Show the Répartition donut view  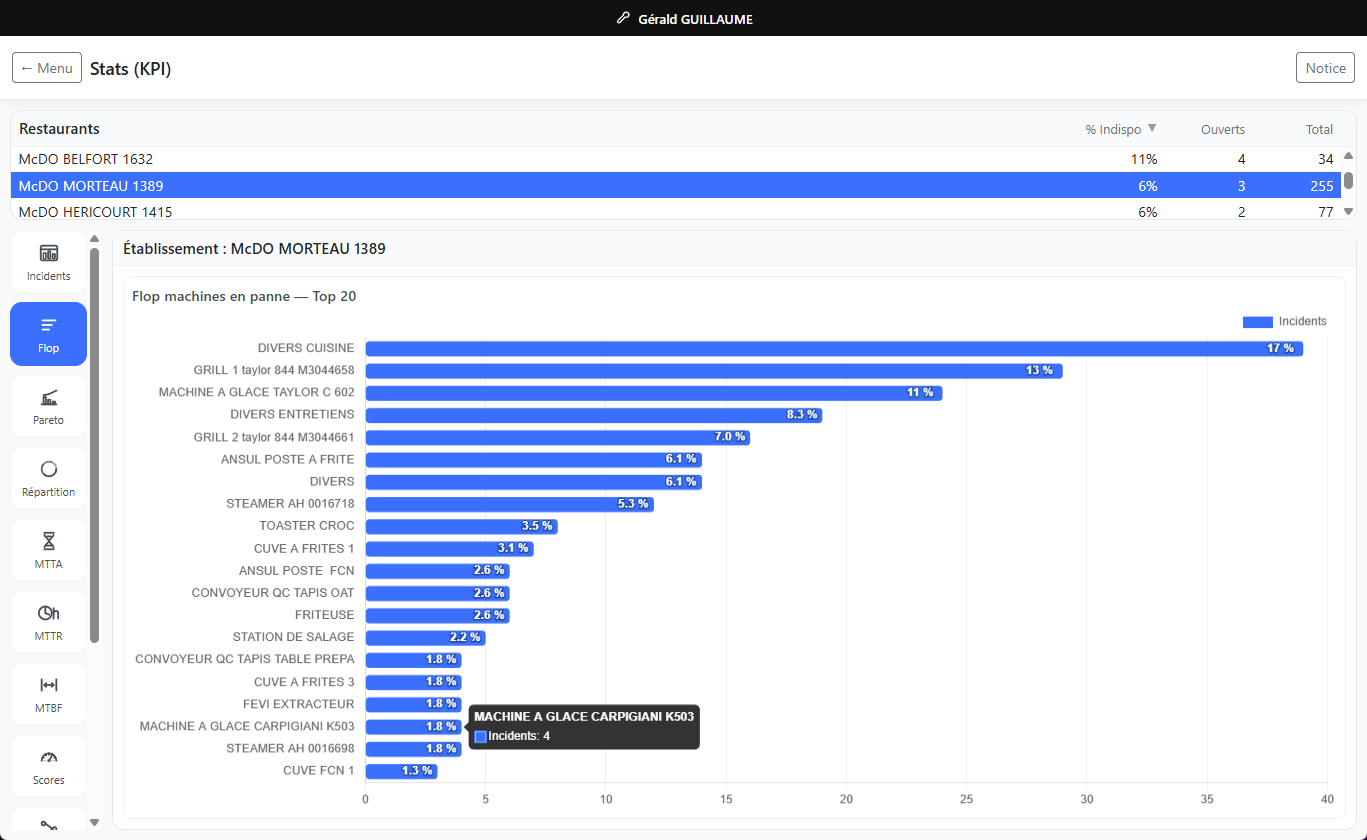point(48,478)
